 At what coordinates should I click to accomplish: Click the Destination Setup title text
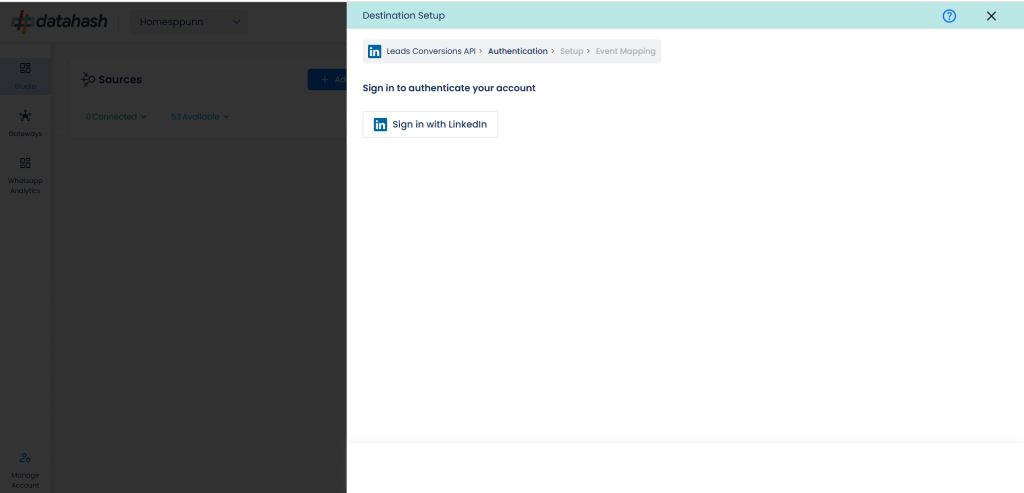pos(404,16)
